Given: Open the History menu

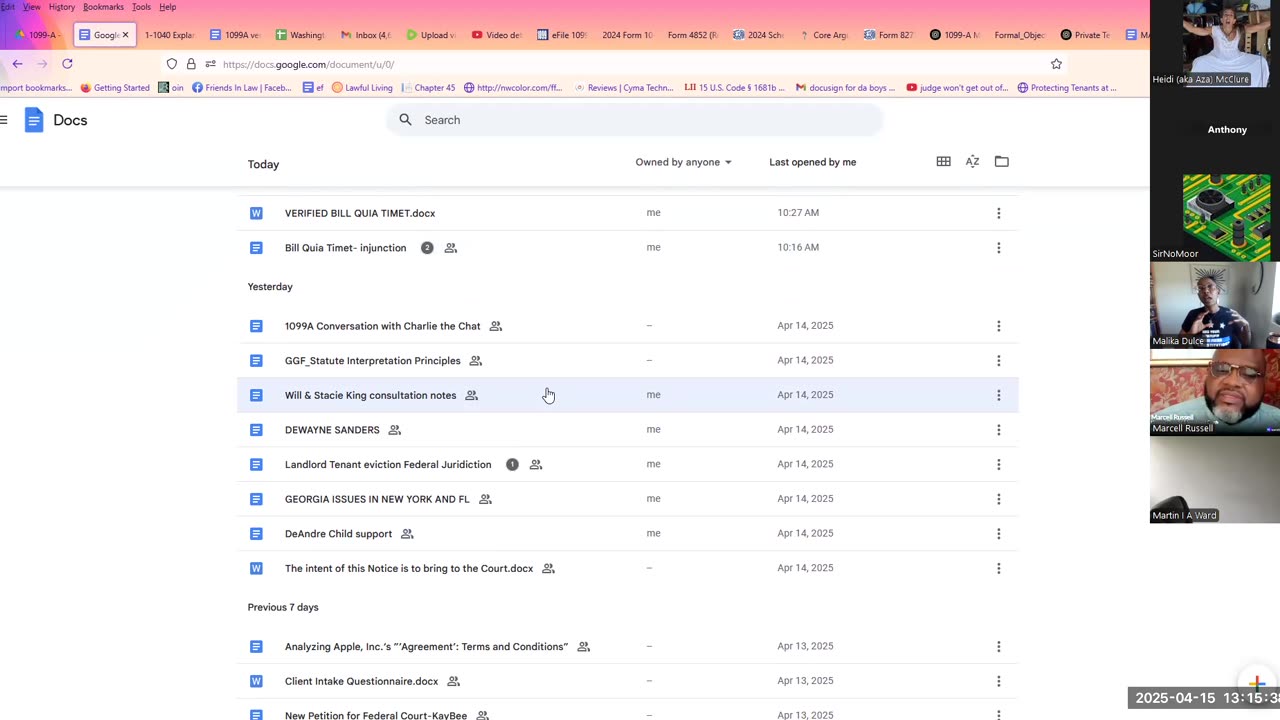Looking at the screenshot, I should (62, 7).
